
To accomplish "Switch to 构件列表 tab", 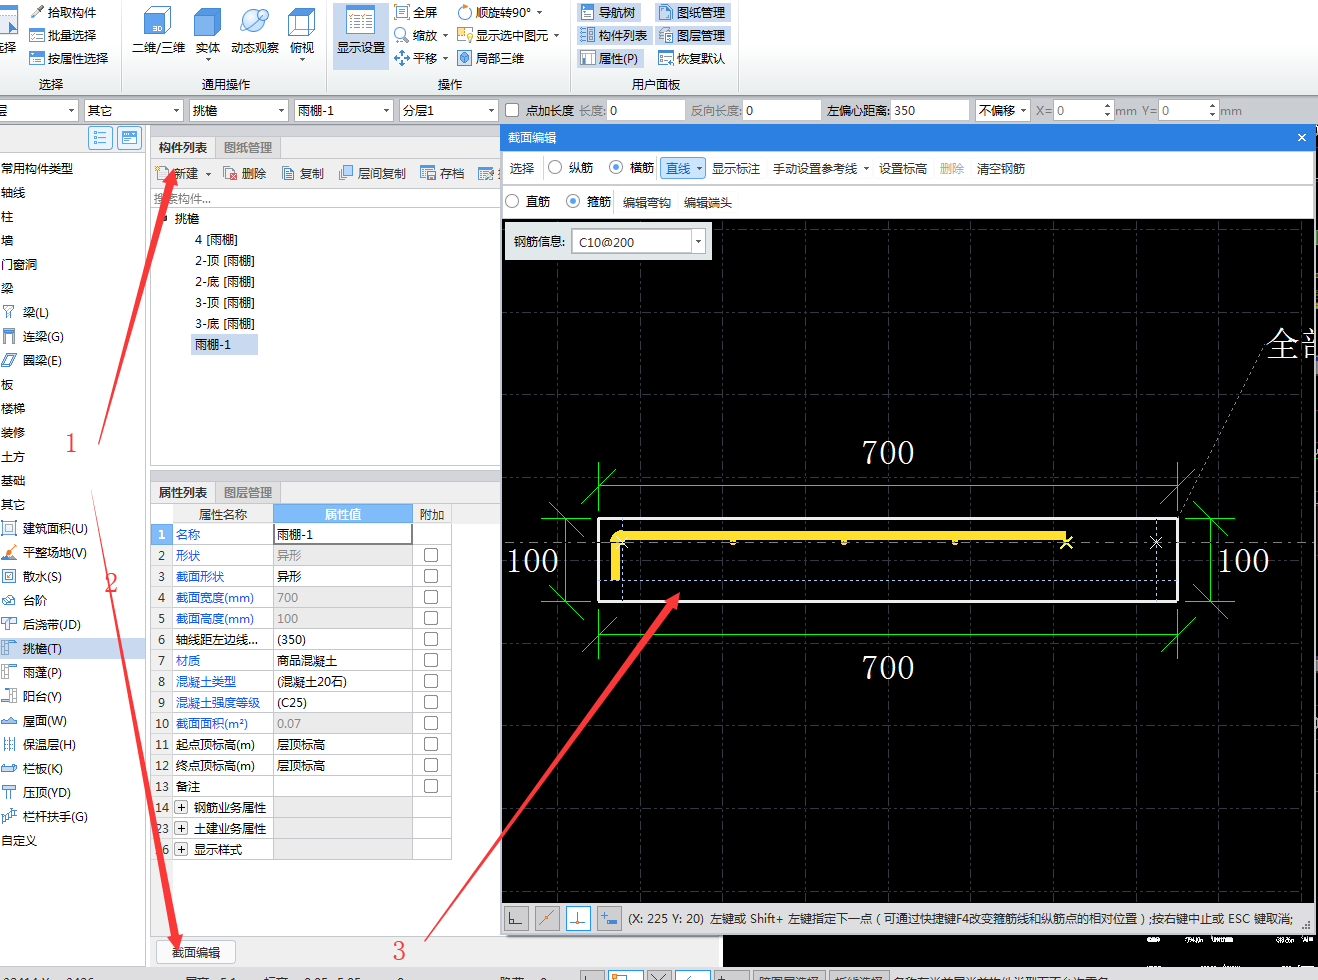I will coord(183,147).
